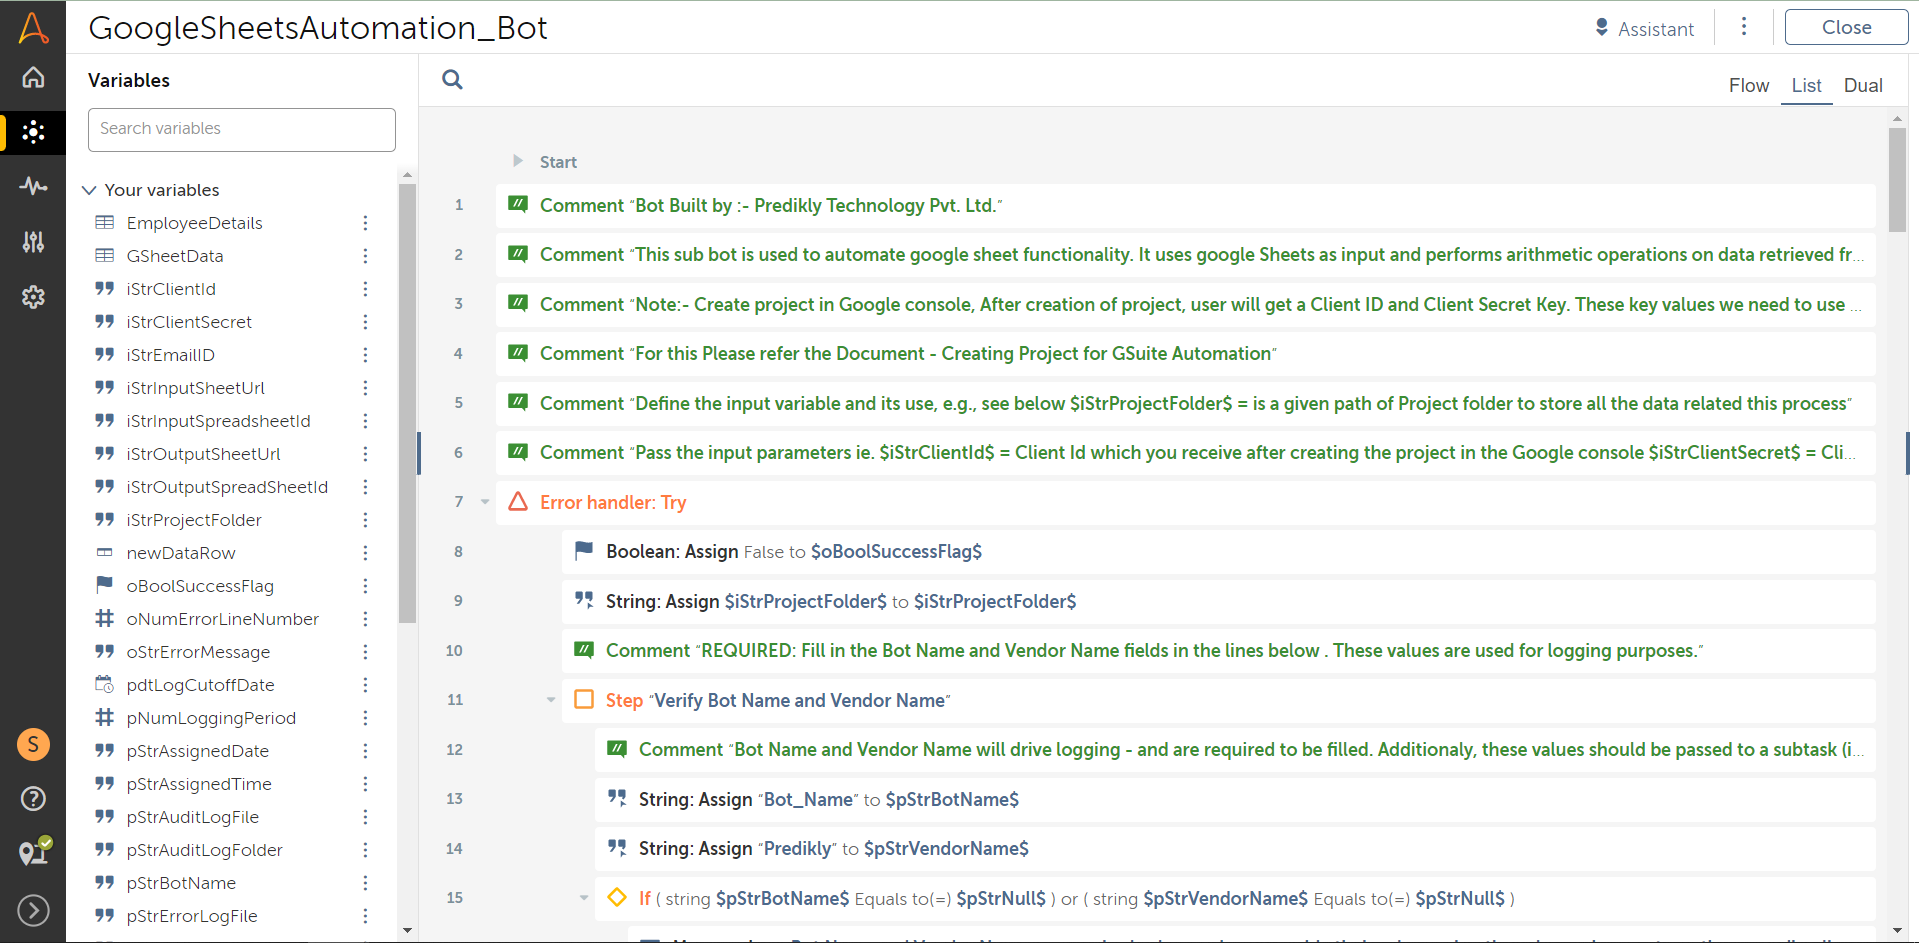Expand the left sidebar with arrow icon
The height and width of the screenshot is (943, 1919).
point(33,910)
